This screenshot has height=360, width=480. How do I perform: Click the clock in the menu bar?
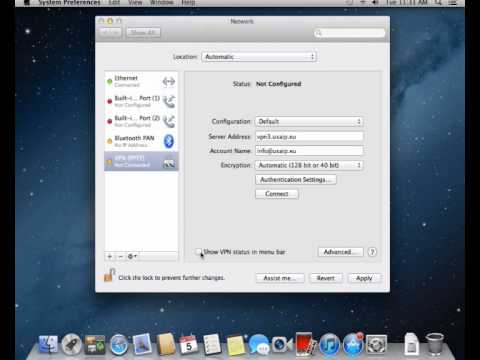coord(407,3)
